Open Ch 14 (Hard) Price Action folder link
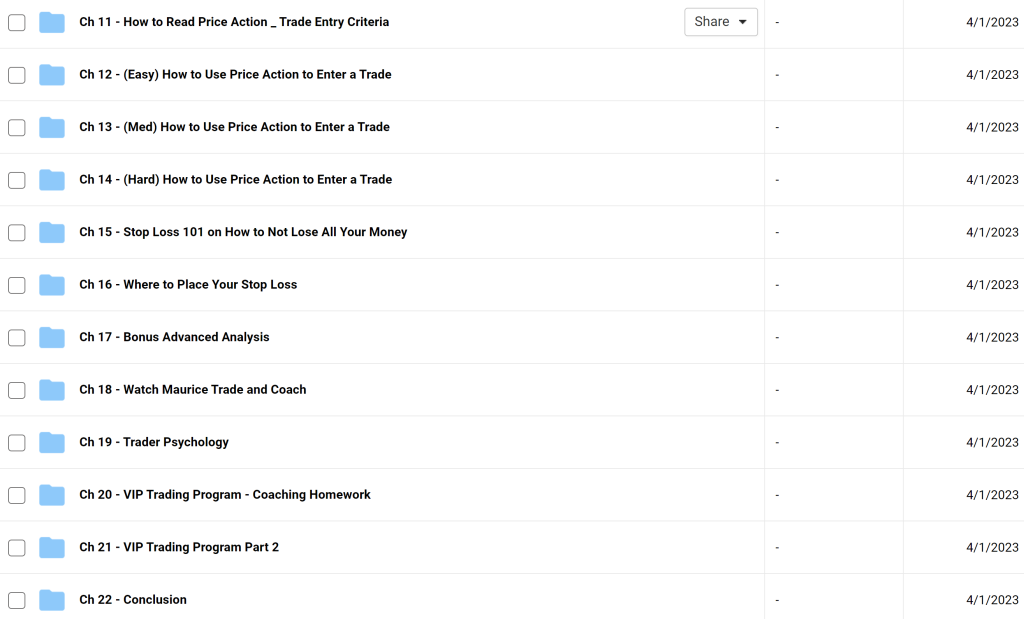 pos(235,180)
